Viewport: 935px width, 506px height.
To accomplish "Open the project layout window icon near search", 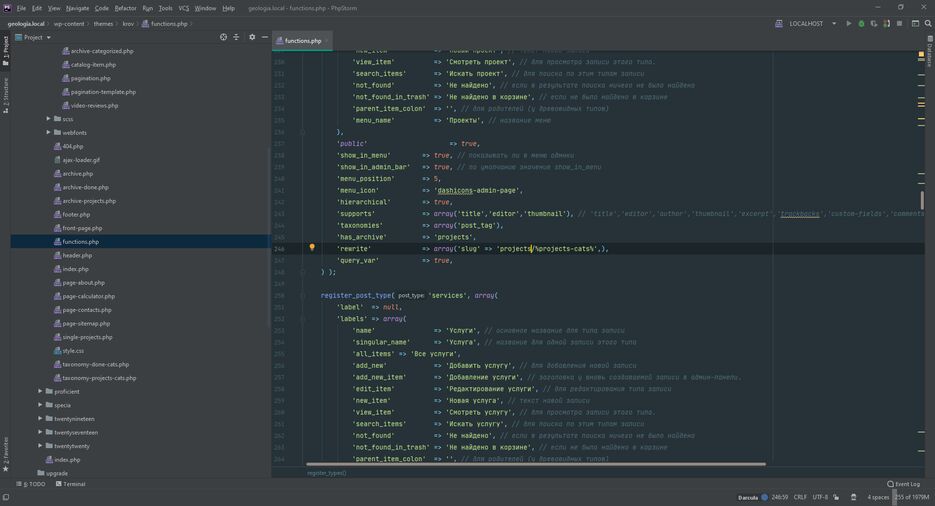I will 915,24.
